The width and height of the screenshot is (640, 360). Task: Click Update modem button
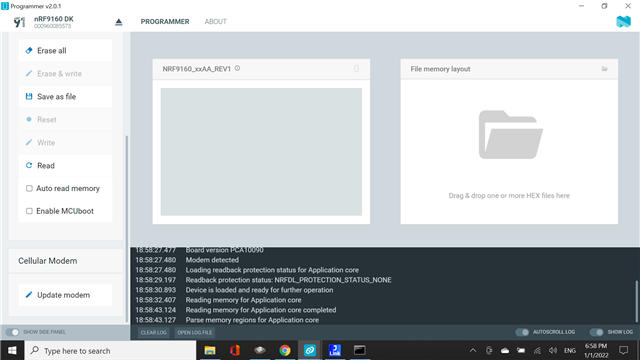[x=65, y=295]
